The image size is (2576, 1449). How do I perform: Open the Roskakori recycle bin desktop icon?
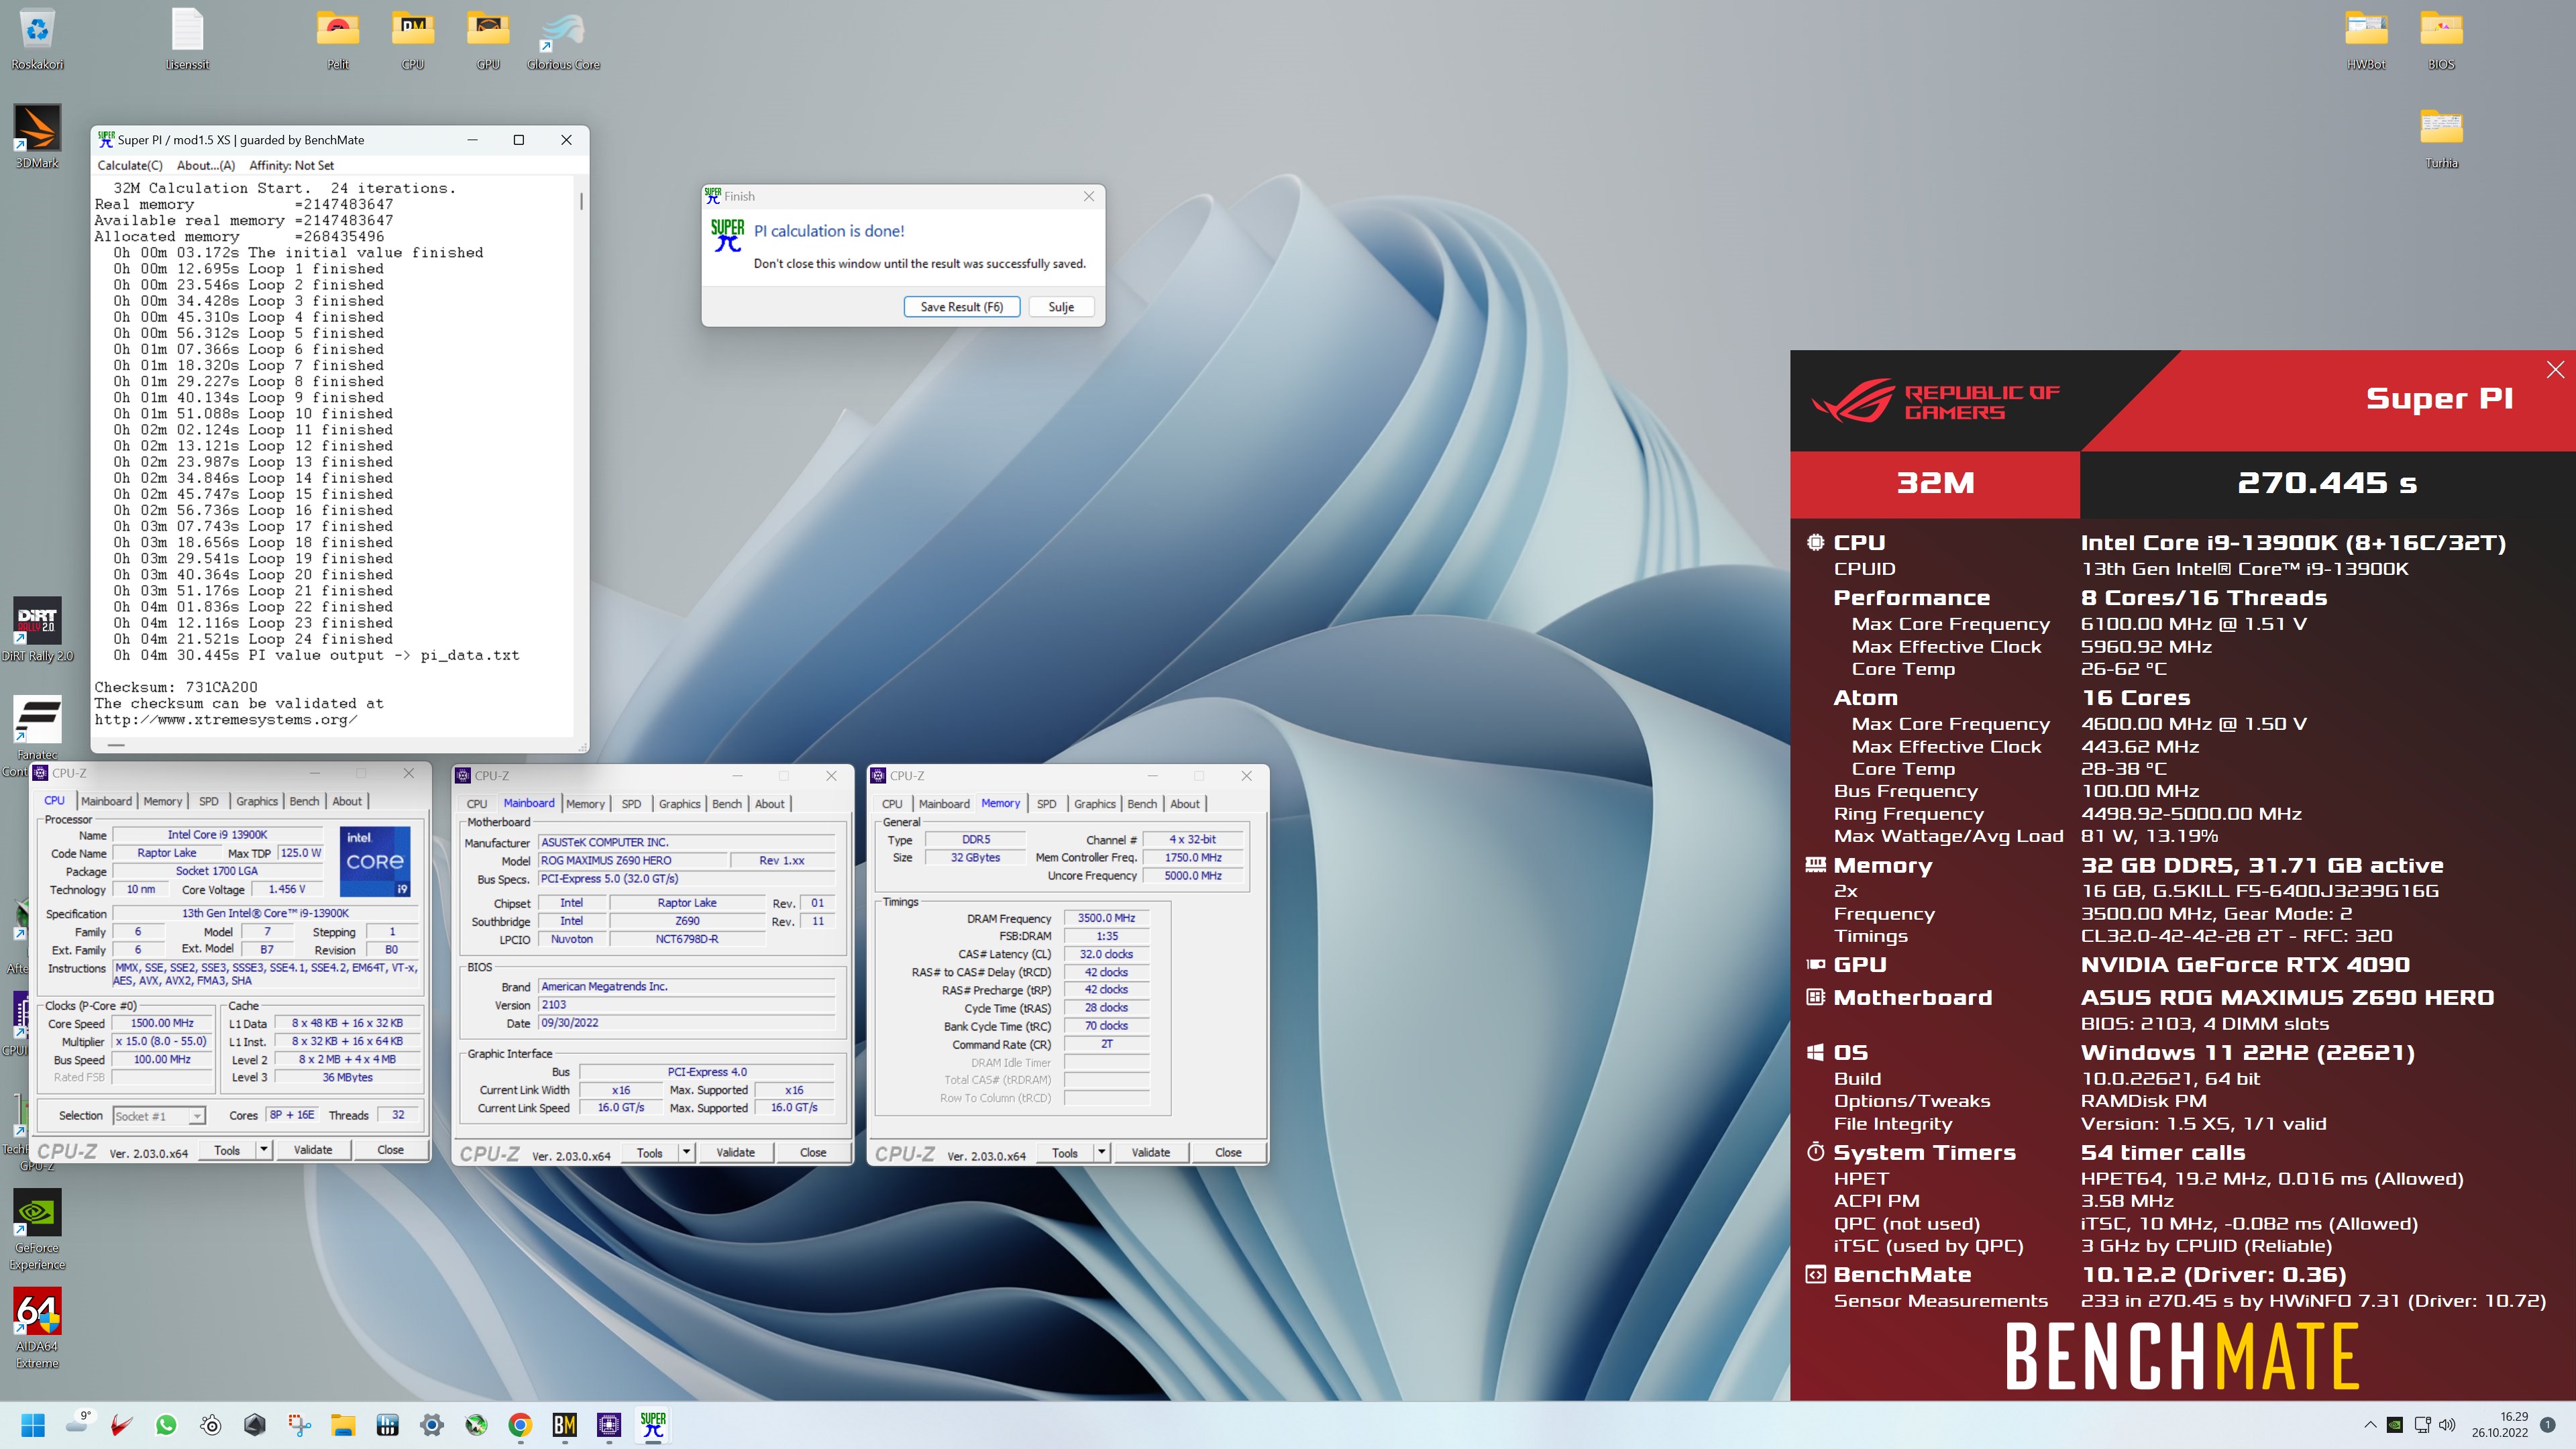[x=37, y=38]
